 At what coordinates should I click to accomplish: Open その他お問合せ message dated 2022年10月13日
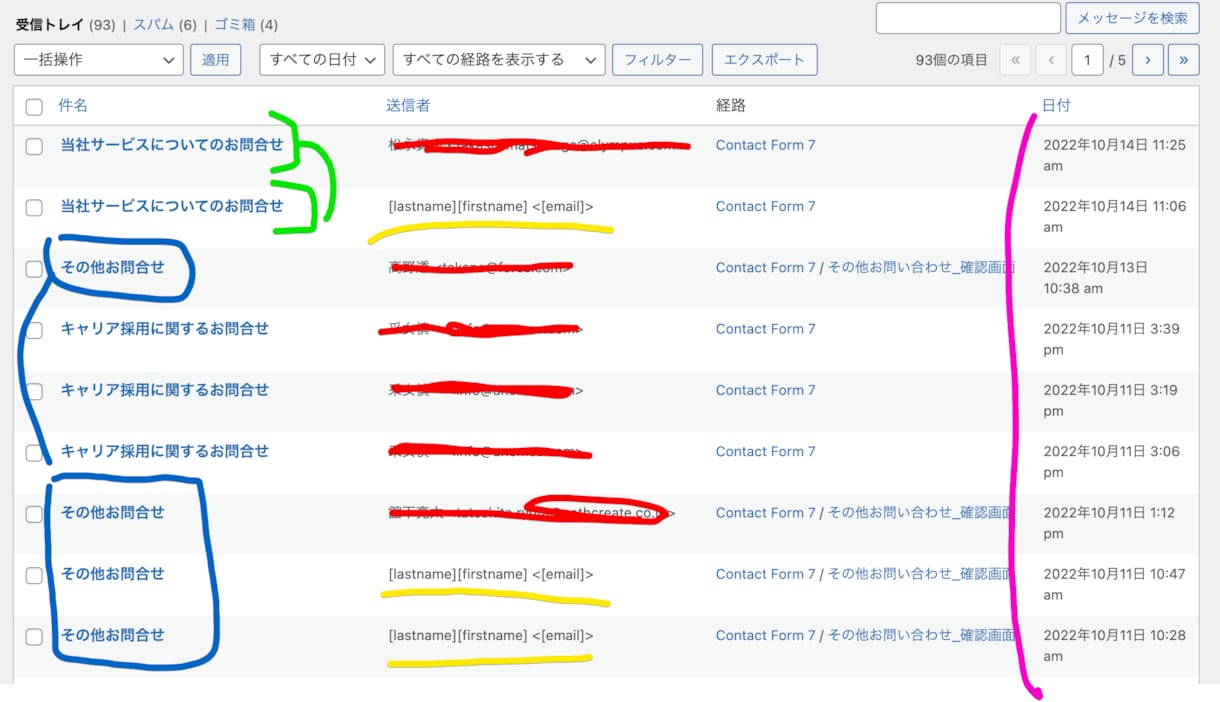(112, 267)
